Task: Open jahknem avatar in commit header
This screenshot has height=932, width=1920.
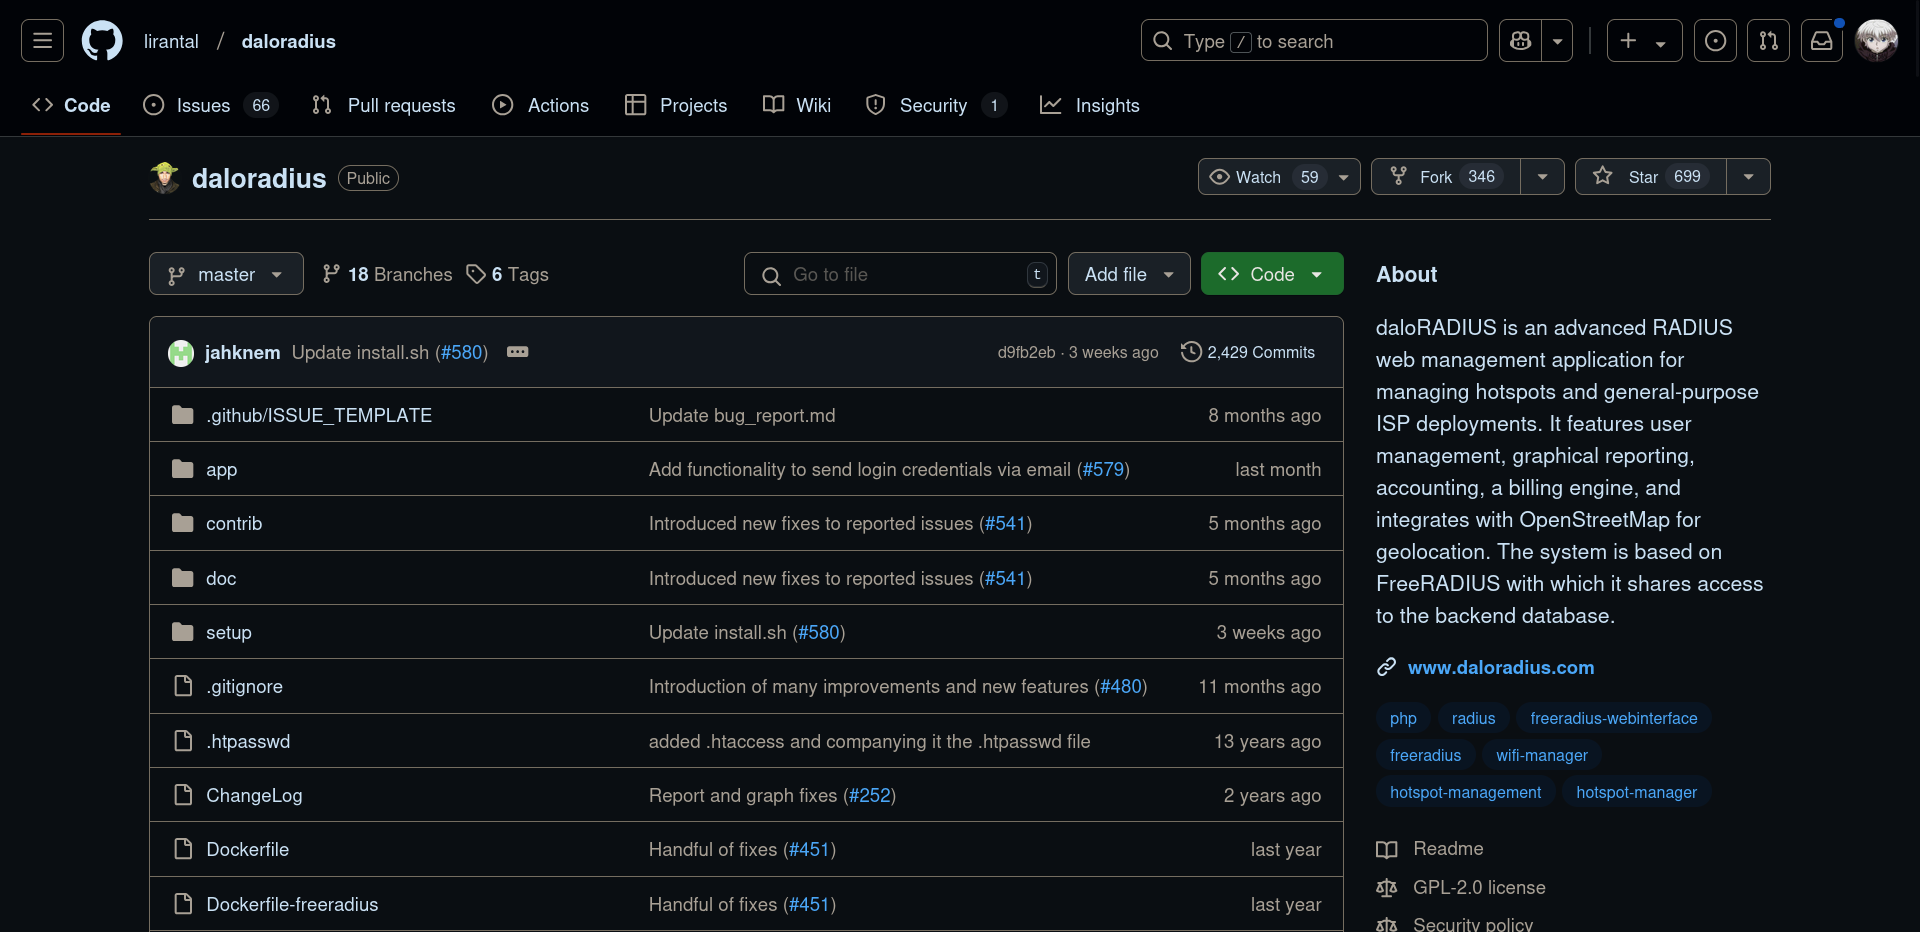Action: point(181,353)
